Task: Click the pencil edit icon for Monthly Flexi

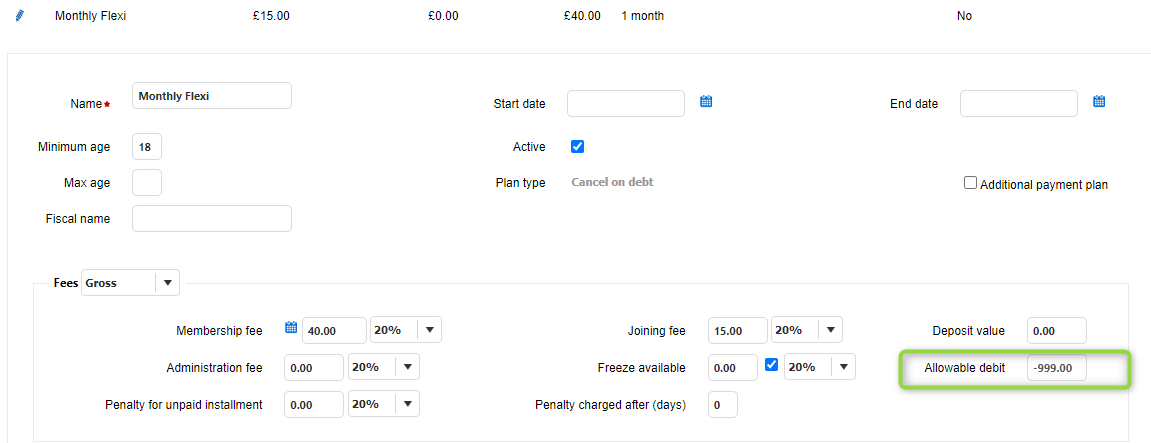Action: [20, 16]
